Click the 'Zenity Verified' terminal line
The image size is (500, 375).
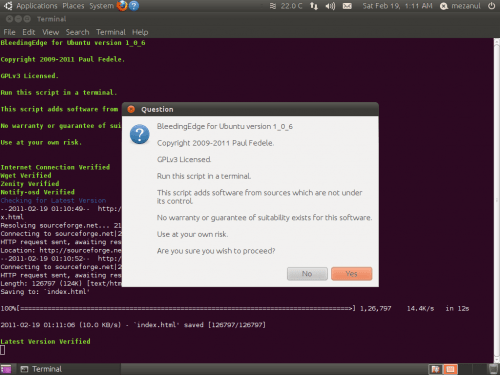30,184
